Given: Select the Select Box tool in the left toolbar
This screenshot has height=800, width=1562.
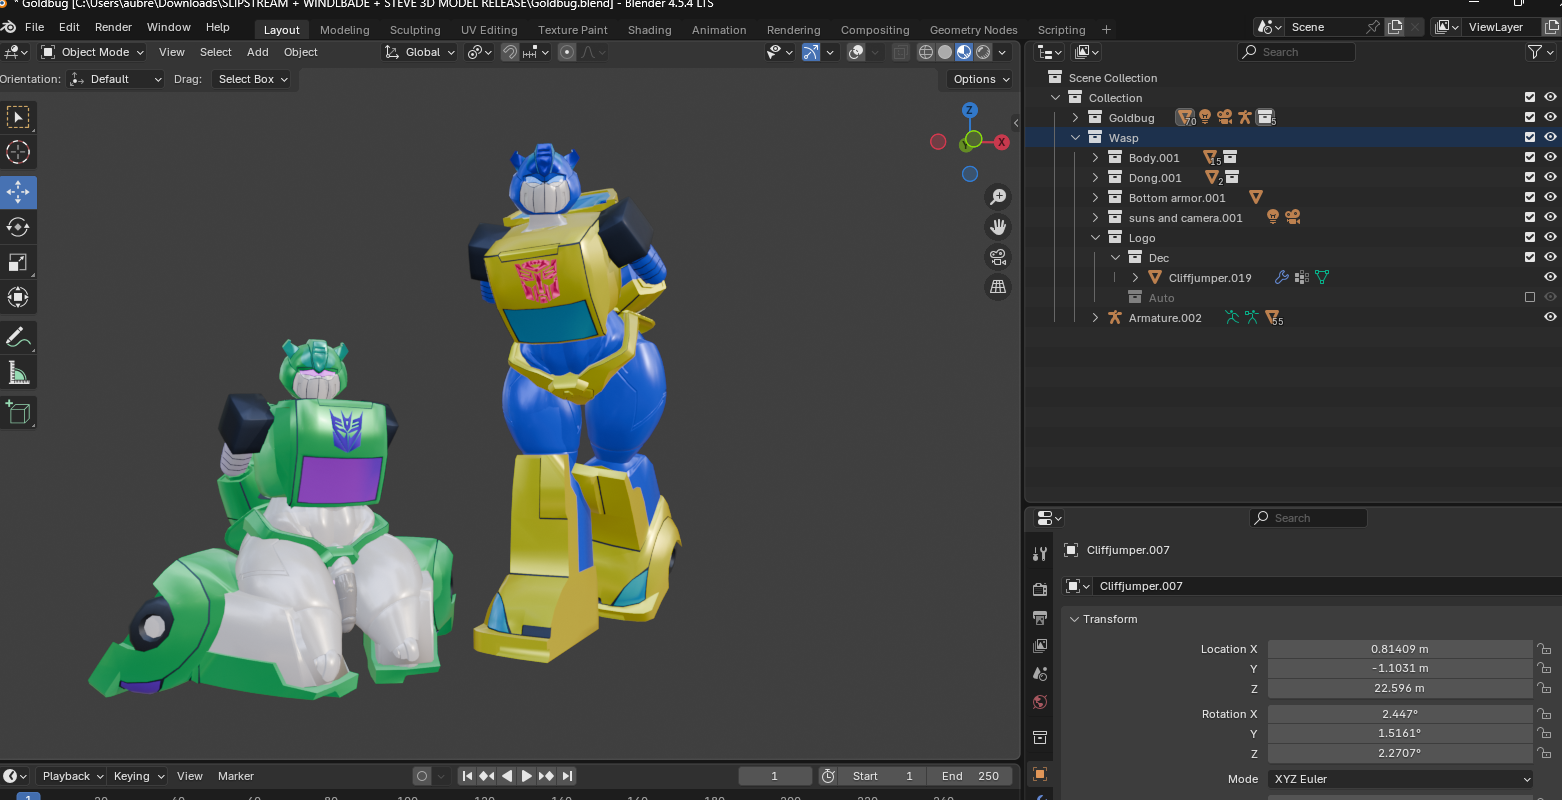Looking at the screenshot, I should click(x=18, y=118).
